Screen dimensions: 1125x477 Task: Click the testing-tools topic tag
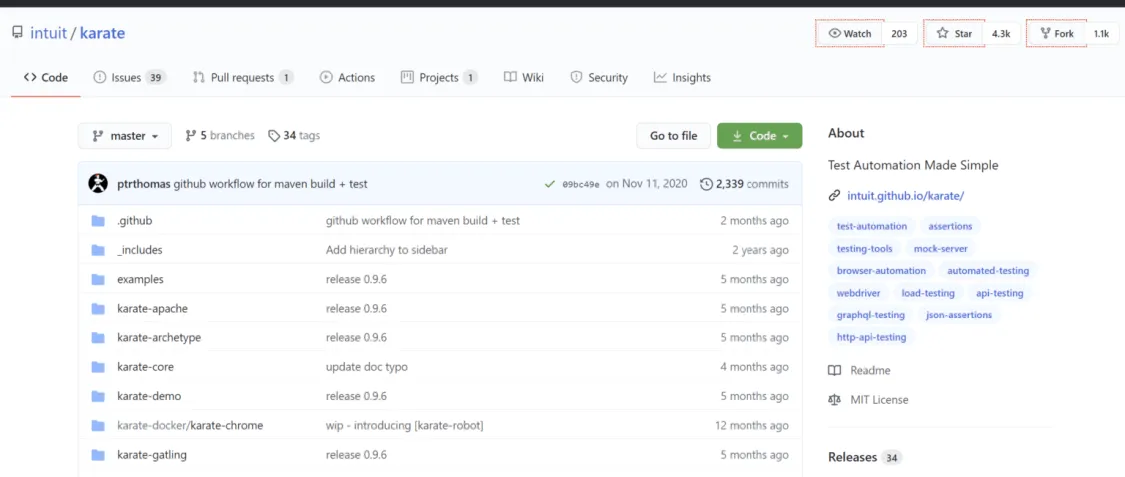click(x=865, y=249)
